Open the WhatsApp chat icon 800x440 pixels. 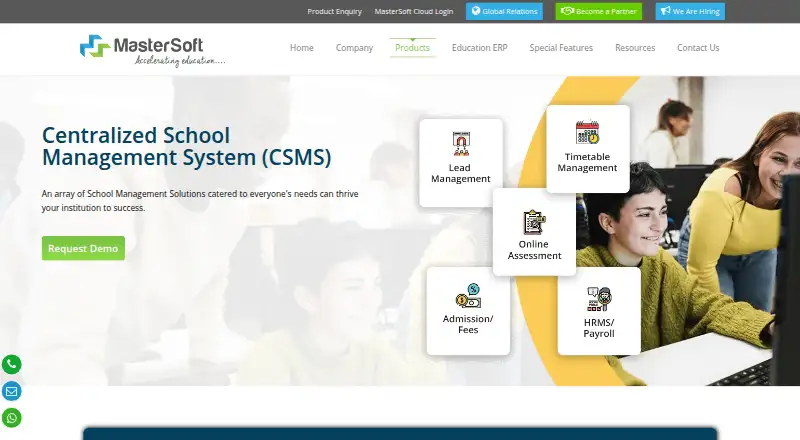click(12, 418)
